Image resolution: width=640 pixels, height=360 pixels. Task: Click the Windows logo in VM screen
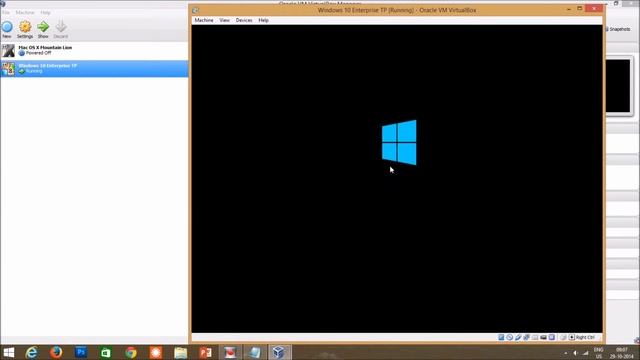[x=399, y=142]
